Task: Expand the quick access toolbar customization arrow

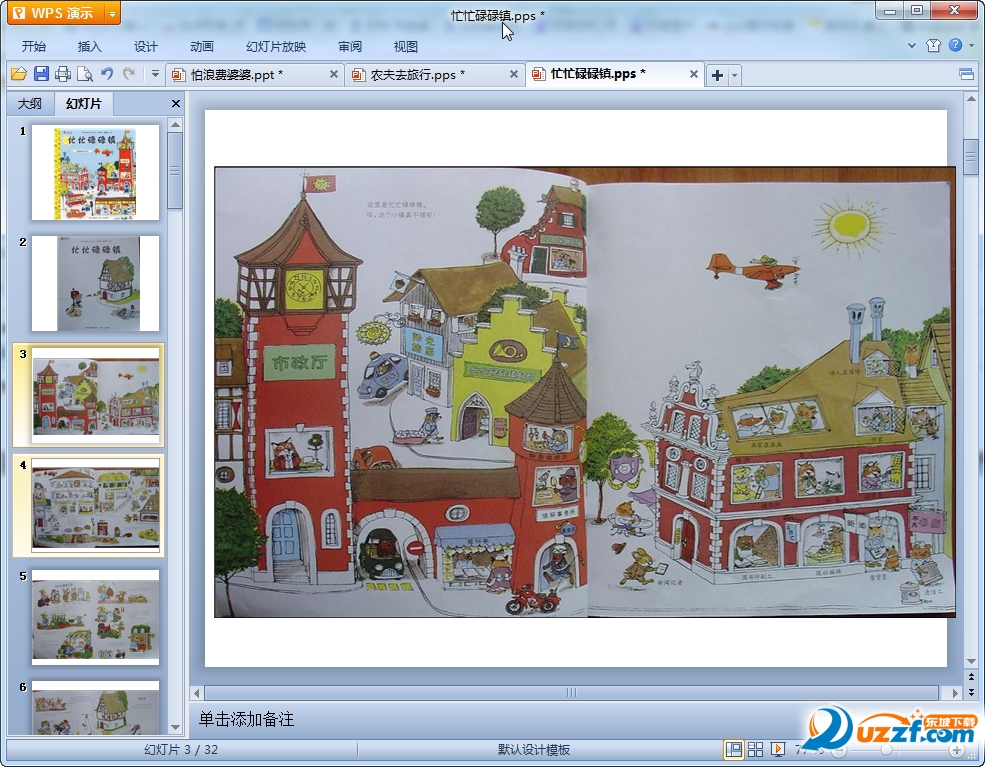Action: pyautogui.click(x=155, y=74)
